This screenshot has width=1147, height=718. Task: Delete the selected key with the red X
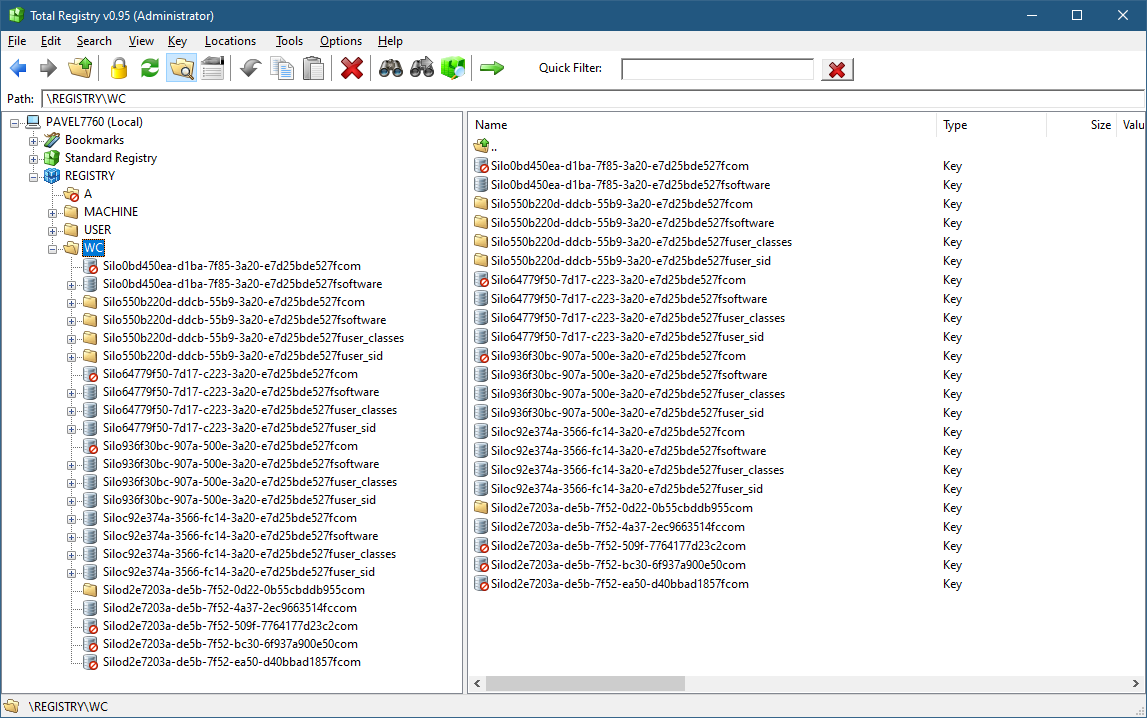(x=352, y=68)
